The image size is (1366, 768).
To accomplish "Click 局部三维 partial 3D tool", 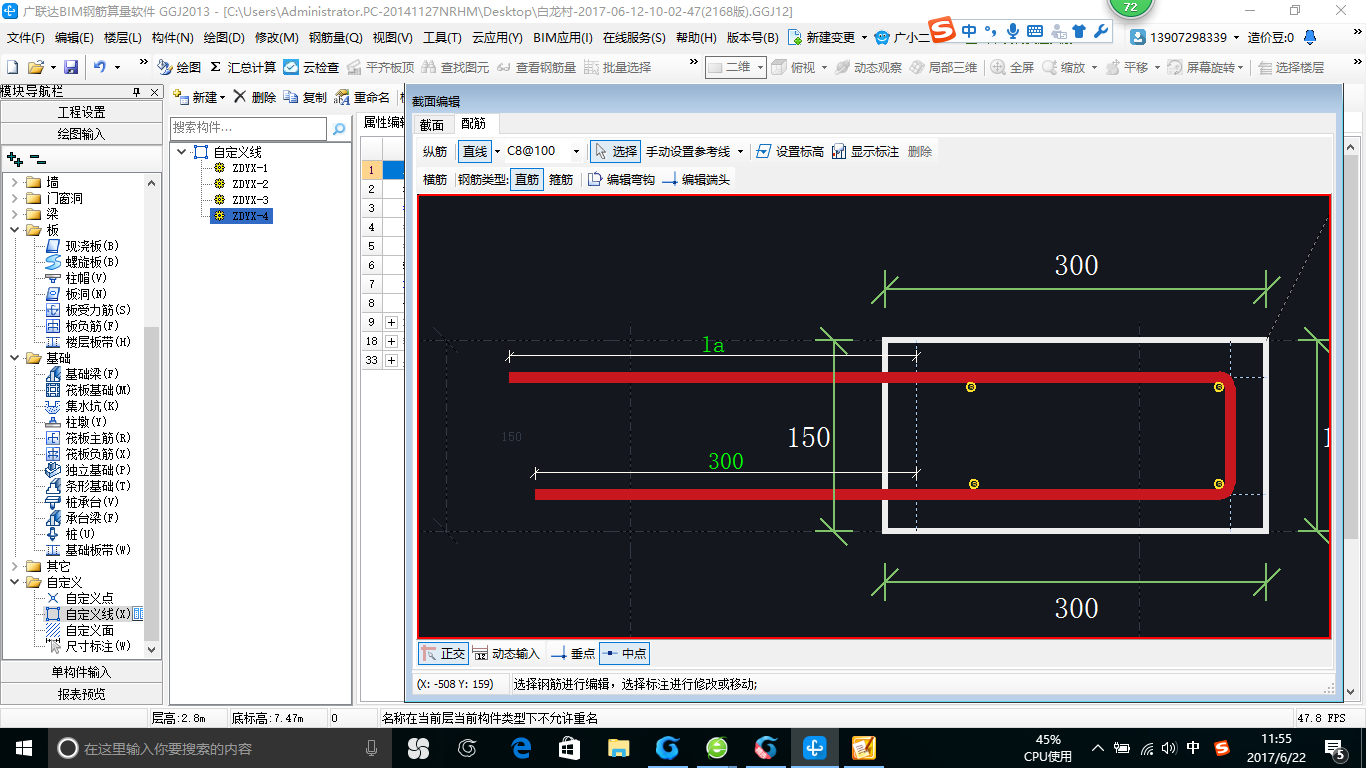I will (943, 67).
